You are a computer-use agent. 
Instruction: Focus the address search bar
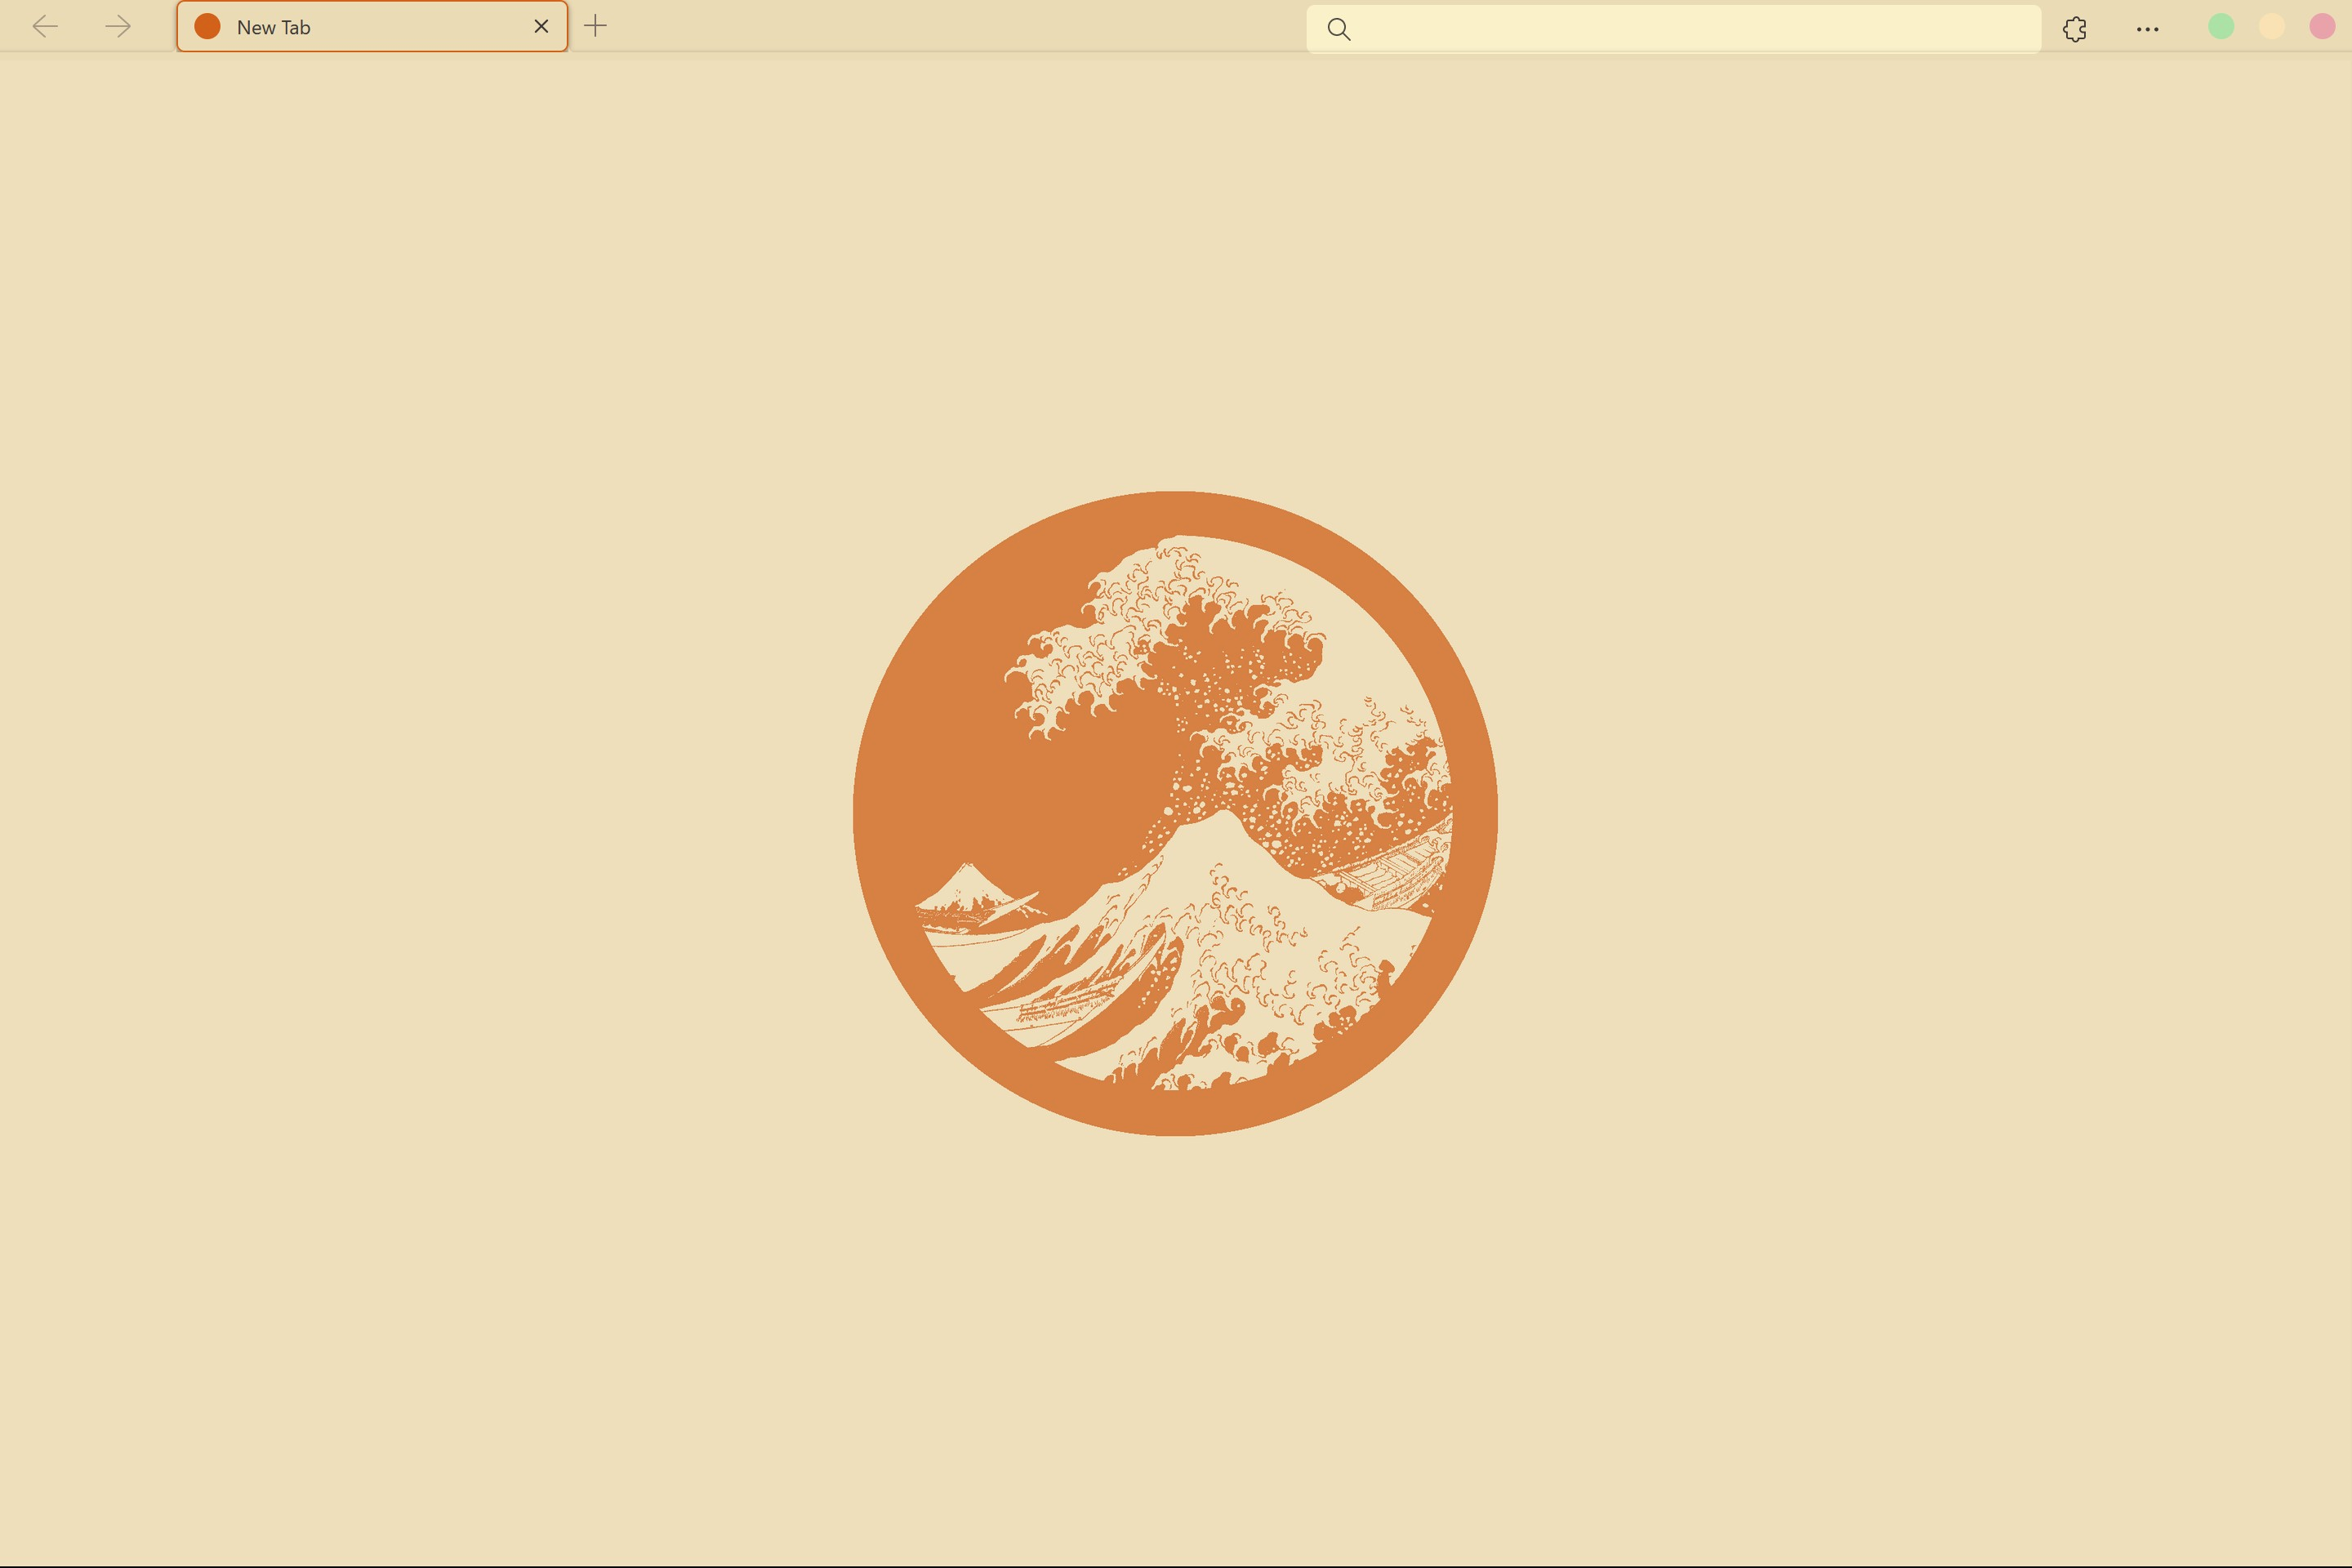pos(1673,29)
